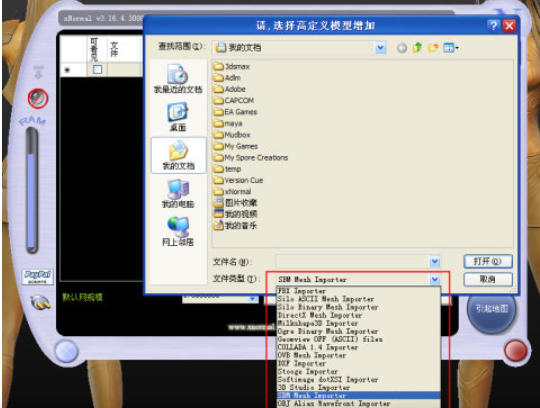The height and width of the screenshot is (408, 540).
Task: Open My Computer (我的电脑) shortcut
Action: pos(178,193)
